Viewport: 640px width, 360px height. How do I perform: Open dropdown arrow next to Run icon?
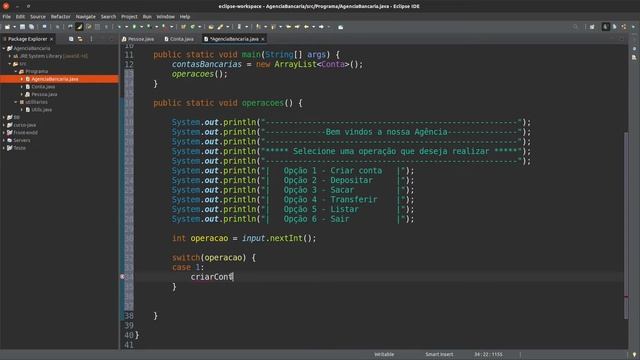141,27
